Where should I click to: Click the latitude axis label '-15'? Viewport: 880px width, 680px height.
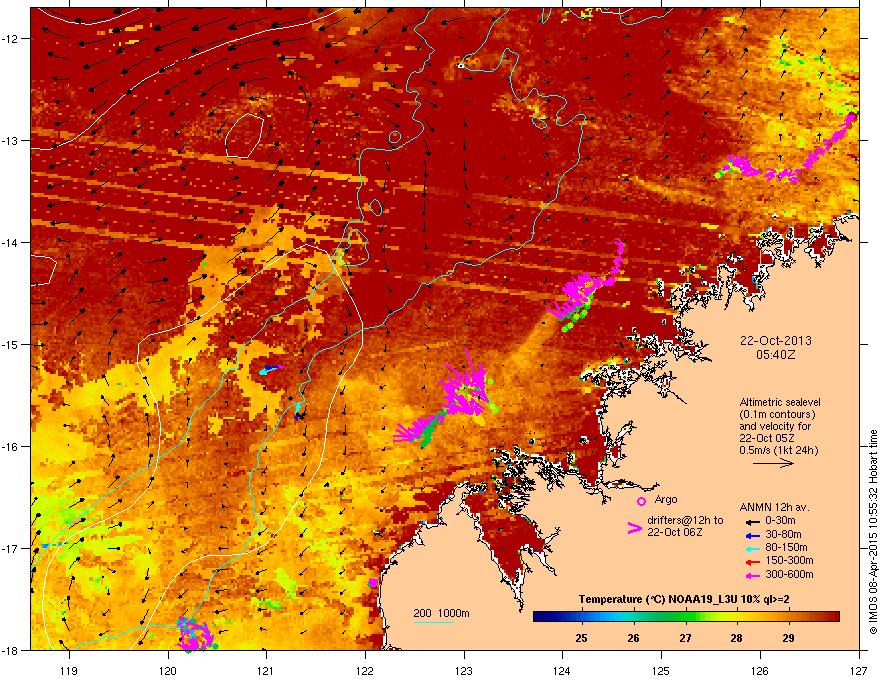click(12, 344)
